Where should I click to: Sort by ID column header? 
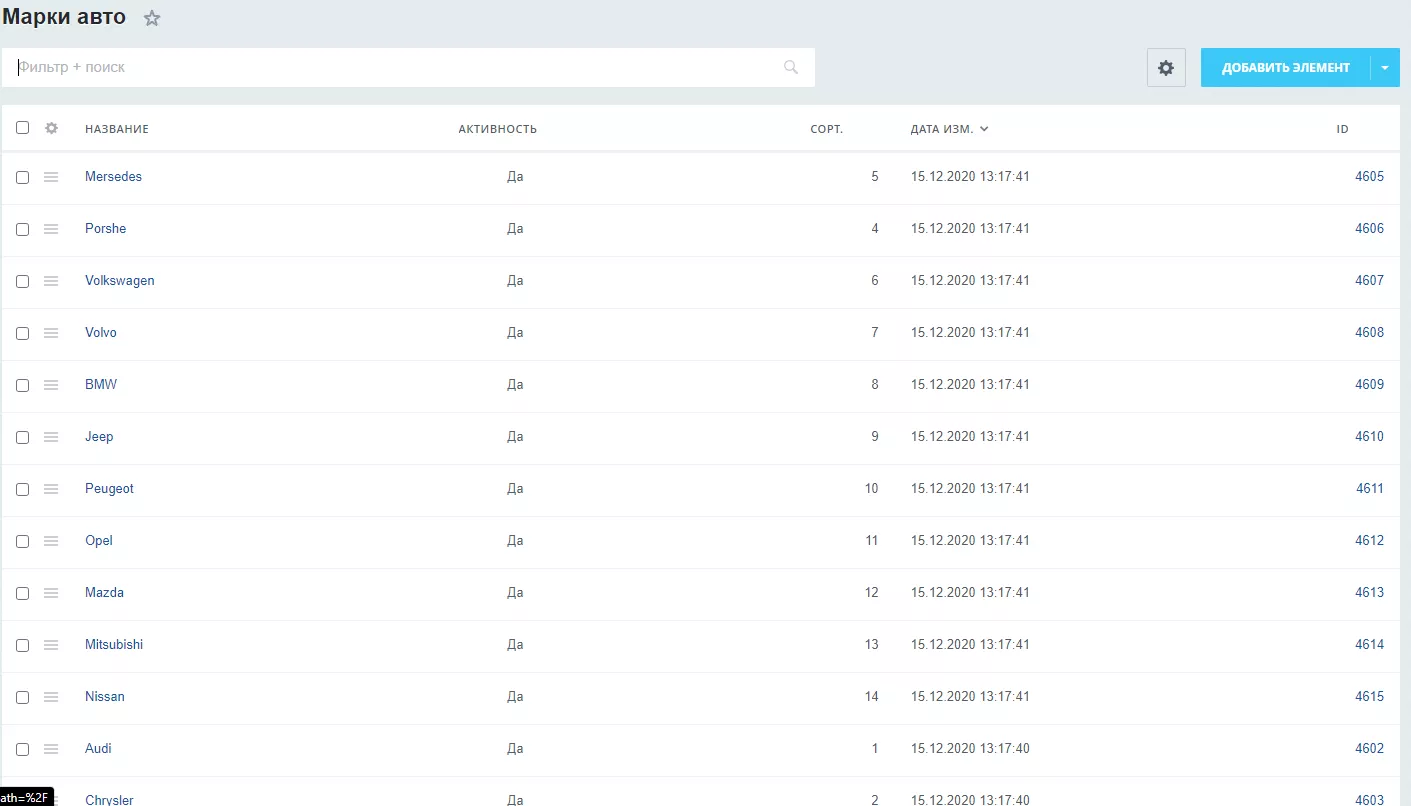point(1343,129)
